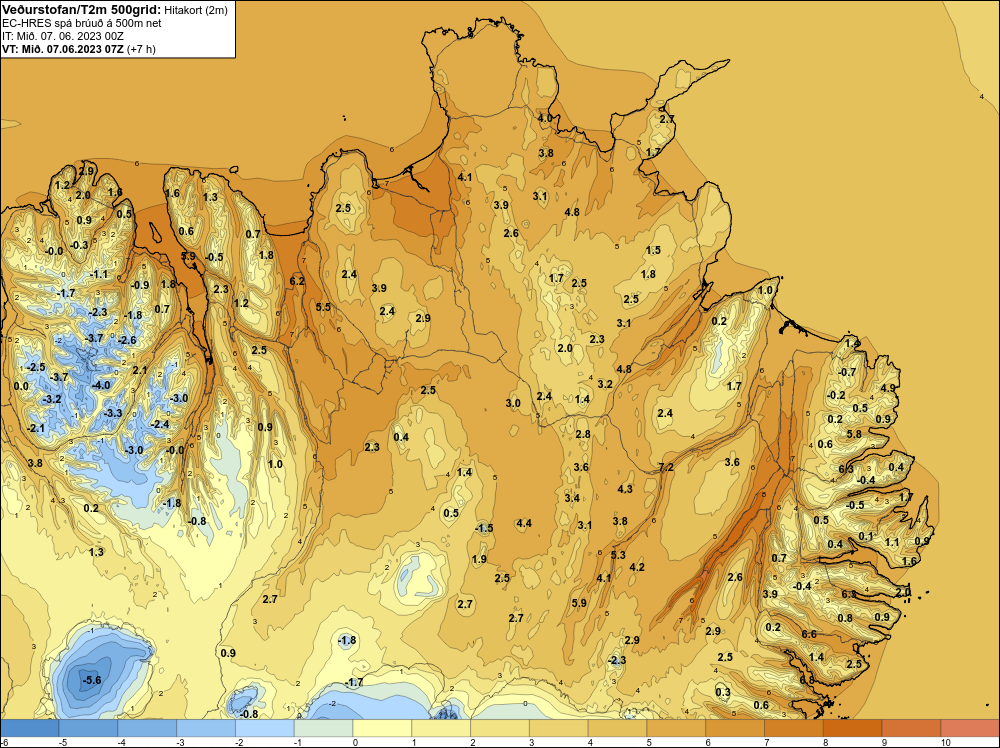Select the legend color segment between 7 and 8

point(794,728)
